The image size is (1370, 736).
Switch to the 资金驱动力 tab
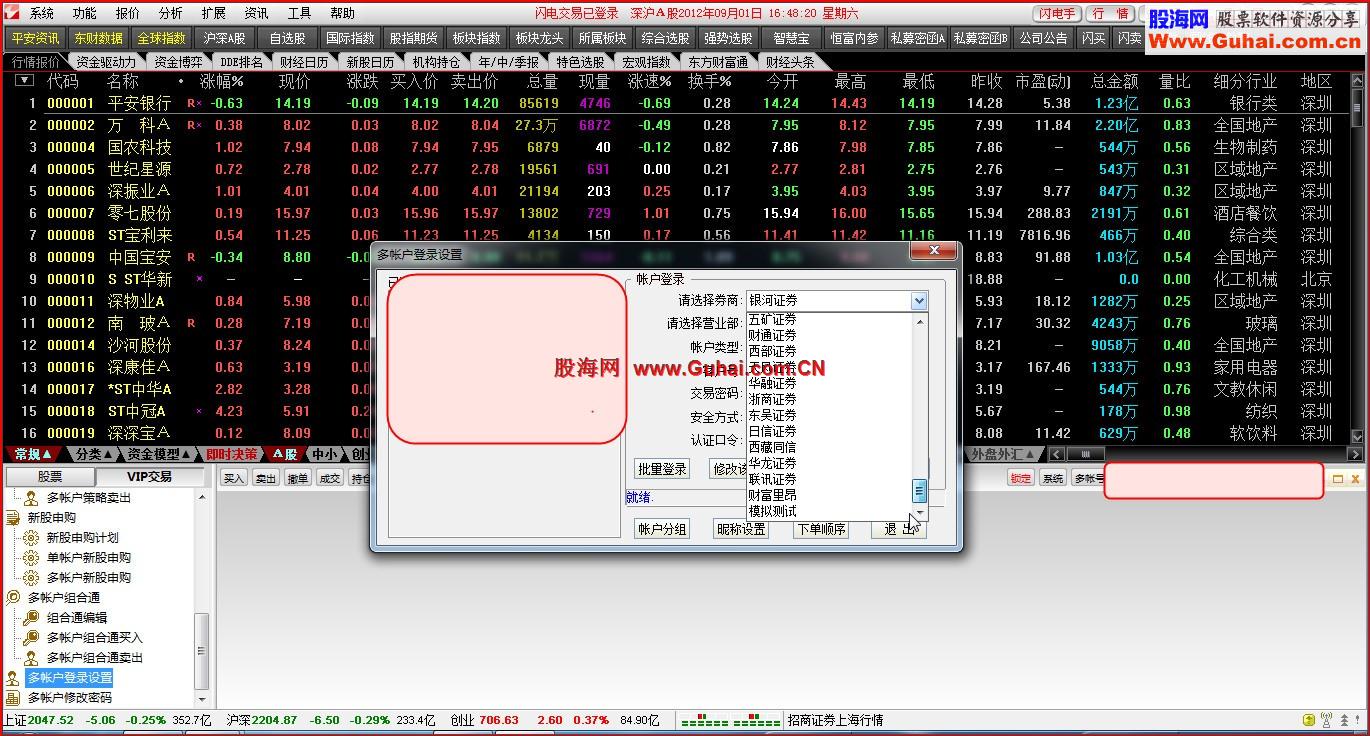(106, 62)
